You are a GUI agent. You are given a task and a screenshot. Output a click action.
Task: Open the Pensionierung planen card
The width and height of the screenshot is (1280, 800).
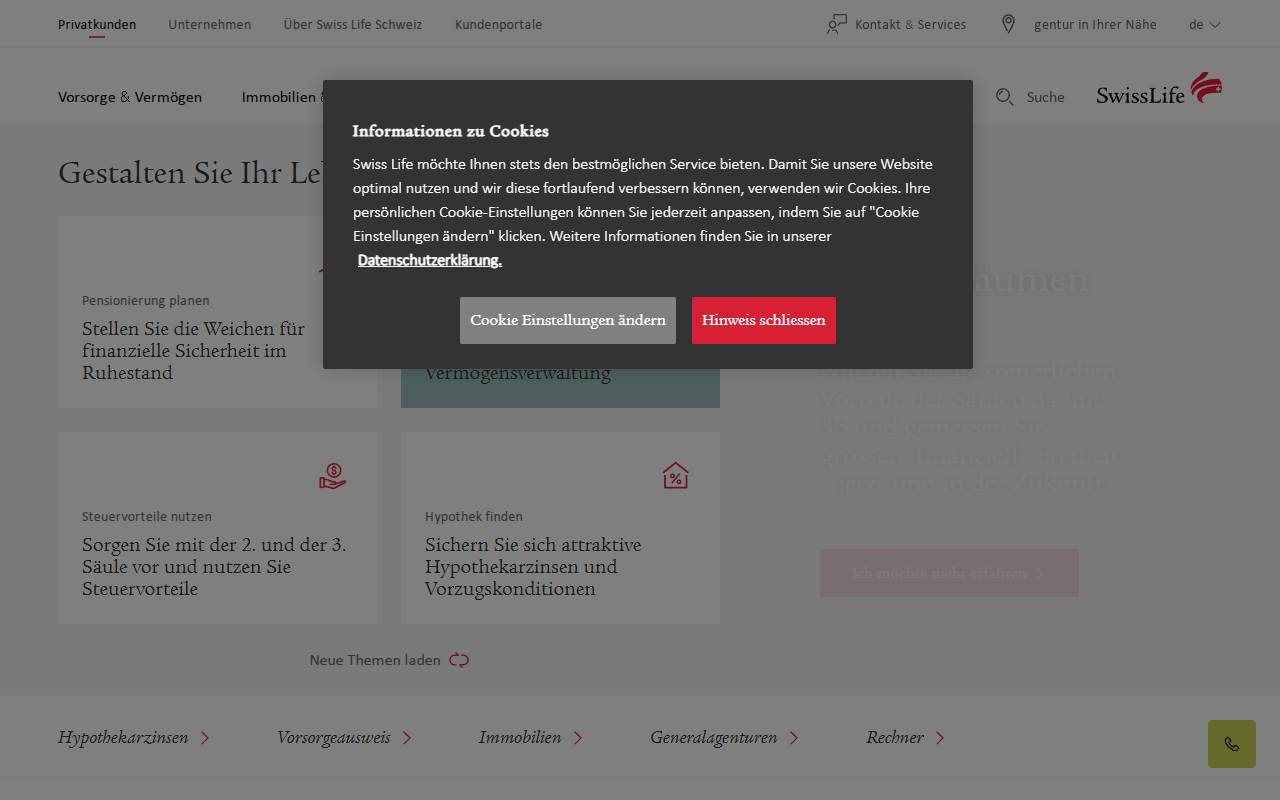217,312
